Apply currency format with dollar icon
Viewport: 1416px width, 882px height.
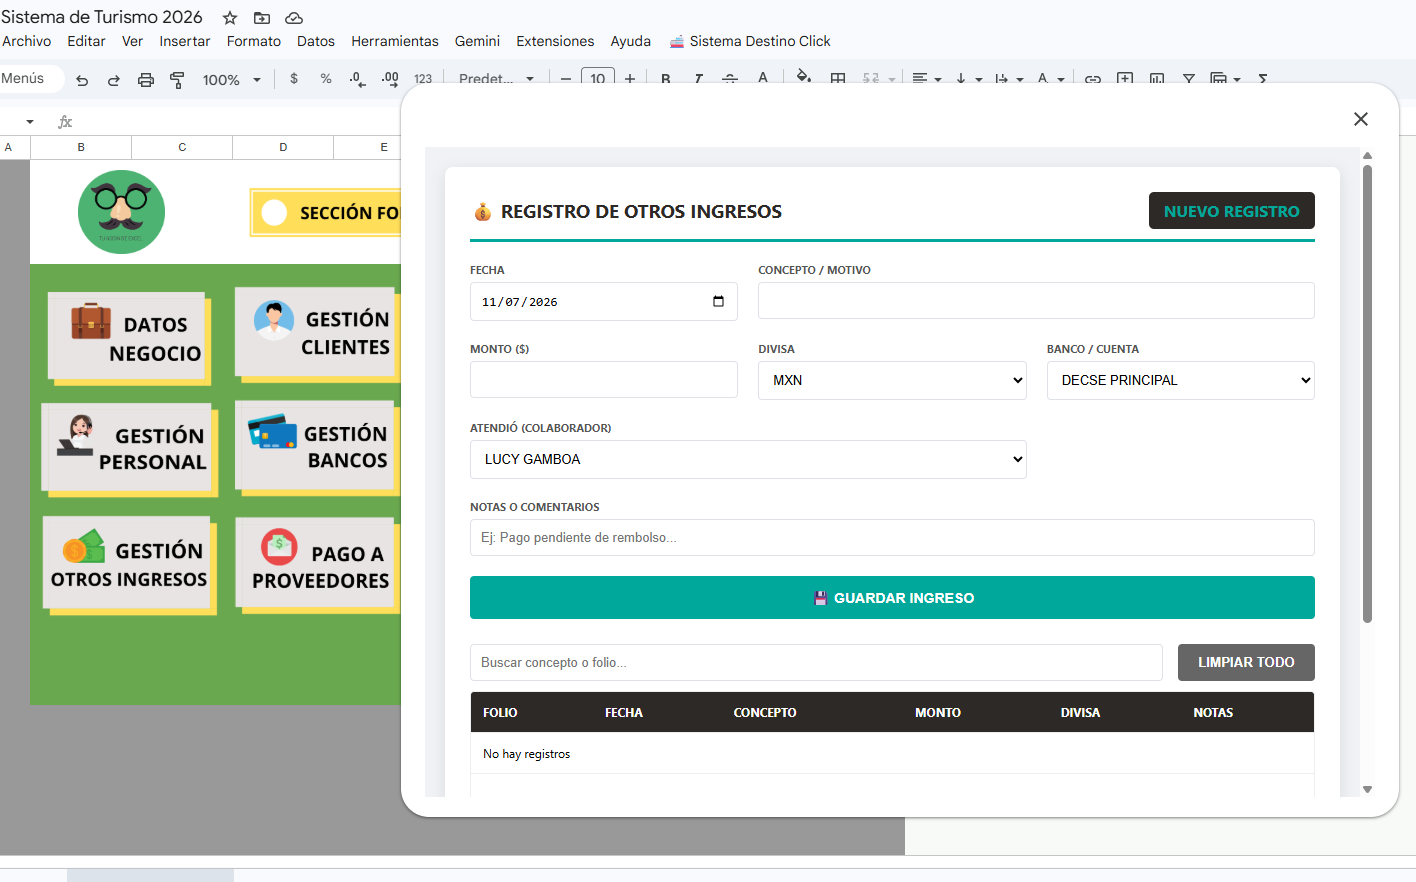(294, 78)
